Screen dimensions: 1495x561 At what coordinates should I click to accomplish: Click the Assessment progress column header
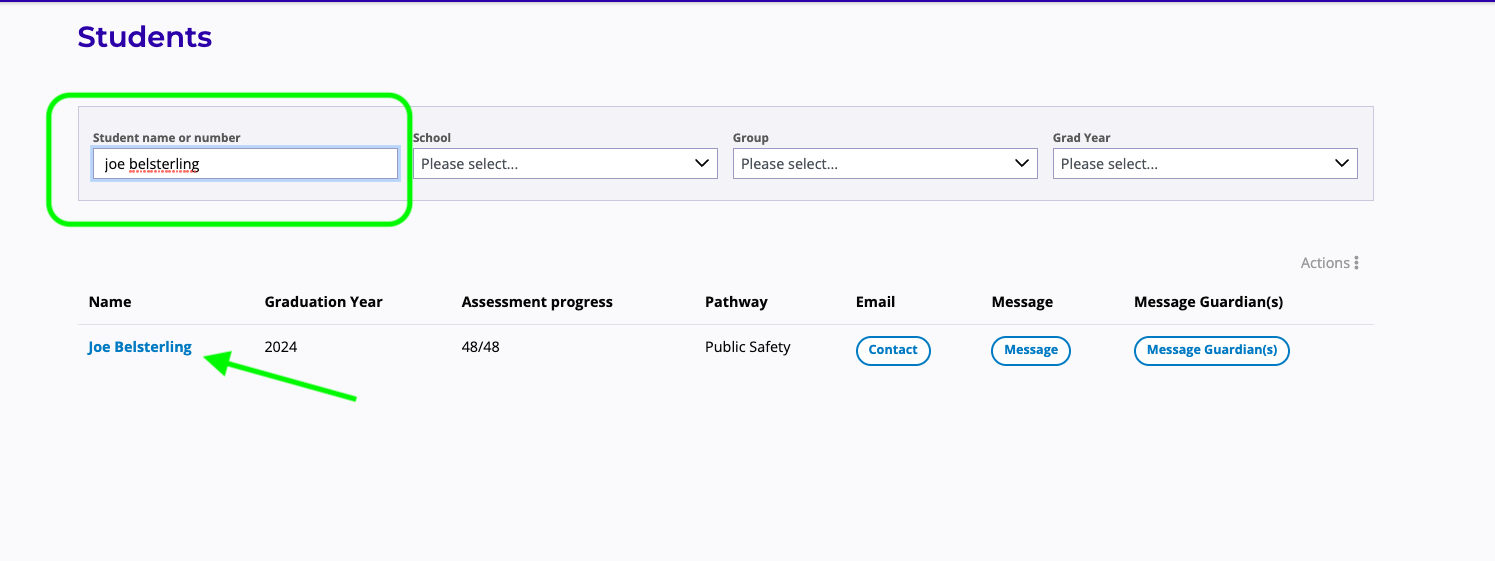click(x=537, y=302)
